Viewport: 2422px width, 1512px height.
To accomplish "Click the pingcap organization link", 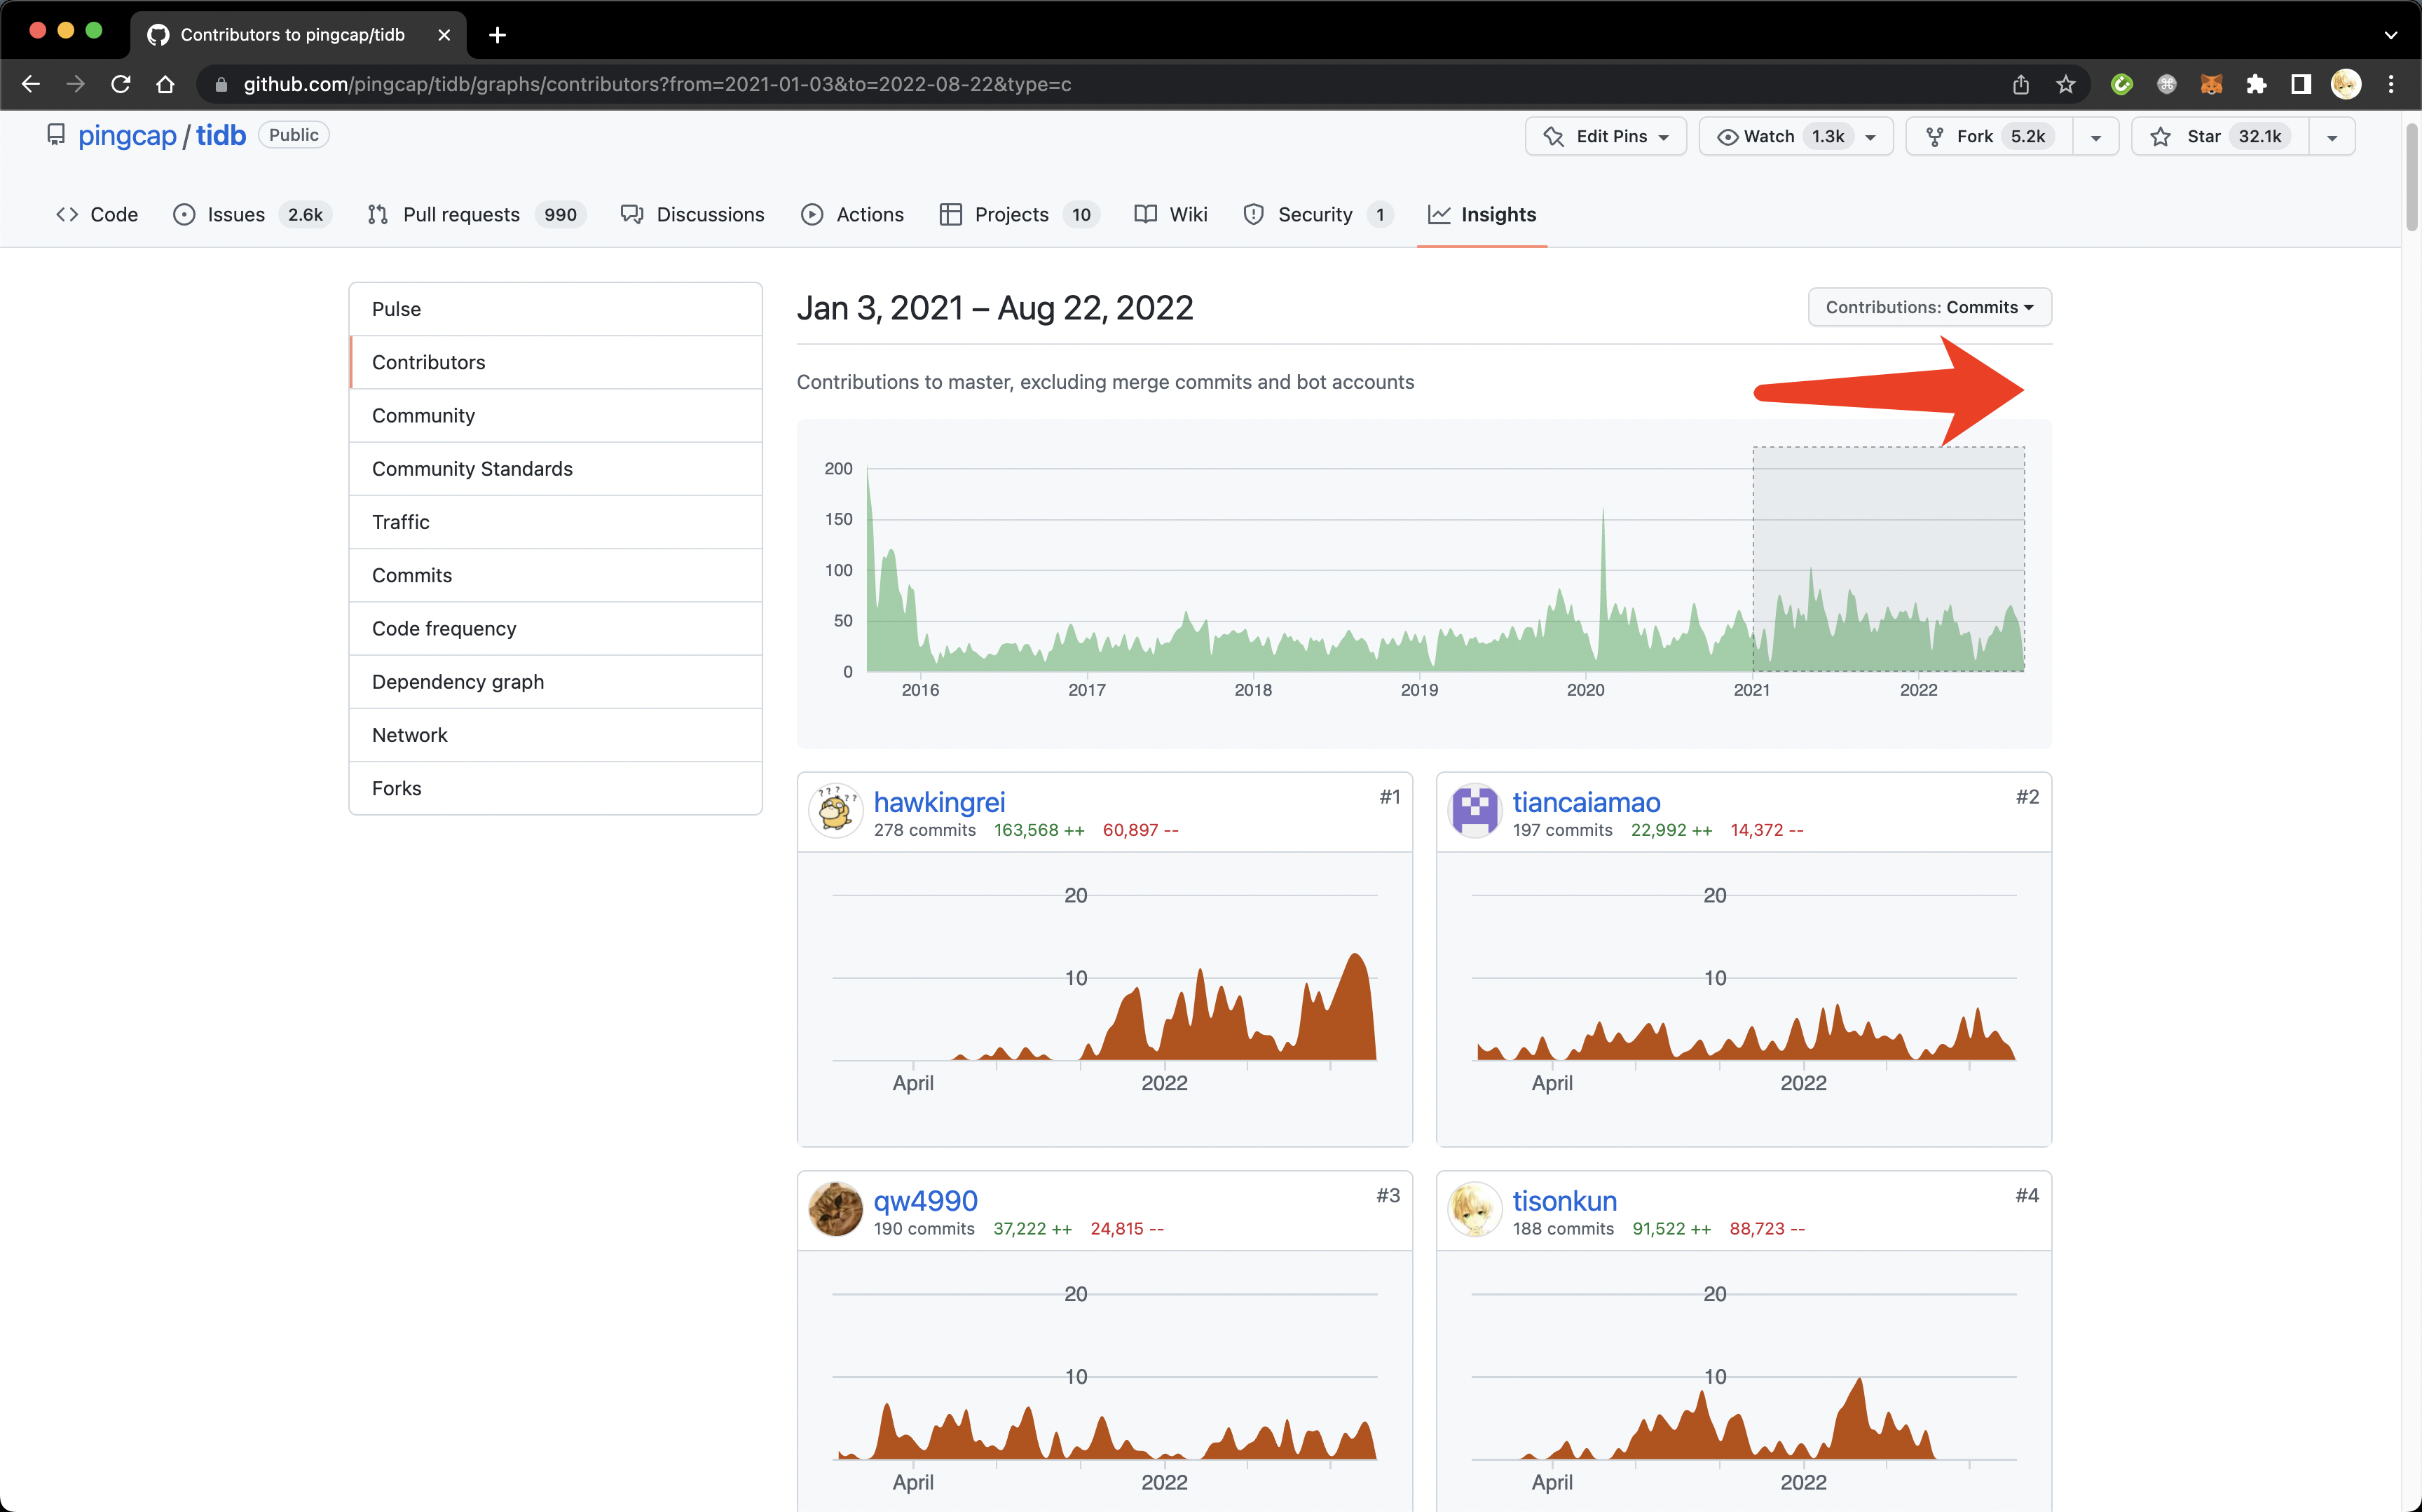I will click(x=127, y=135).
